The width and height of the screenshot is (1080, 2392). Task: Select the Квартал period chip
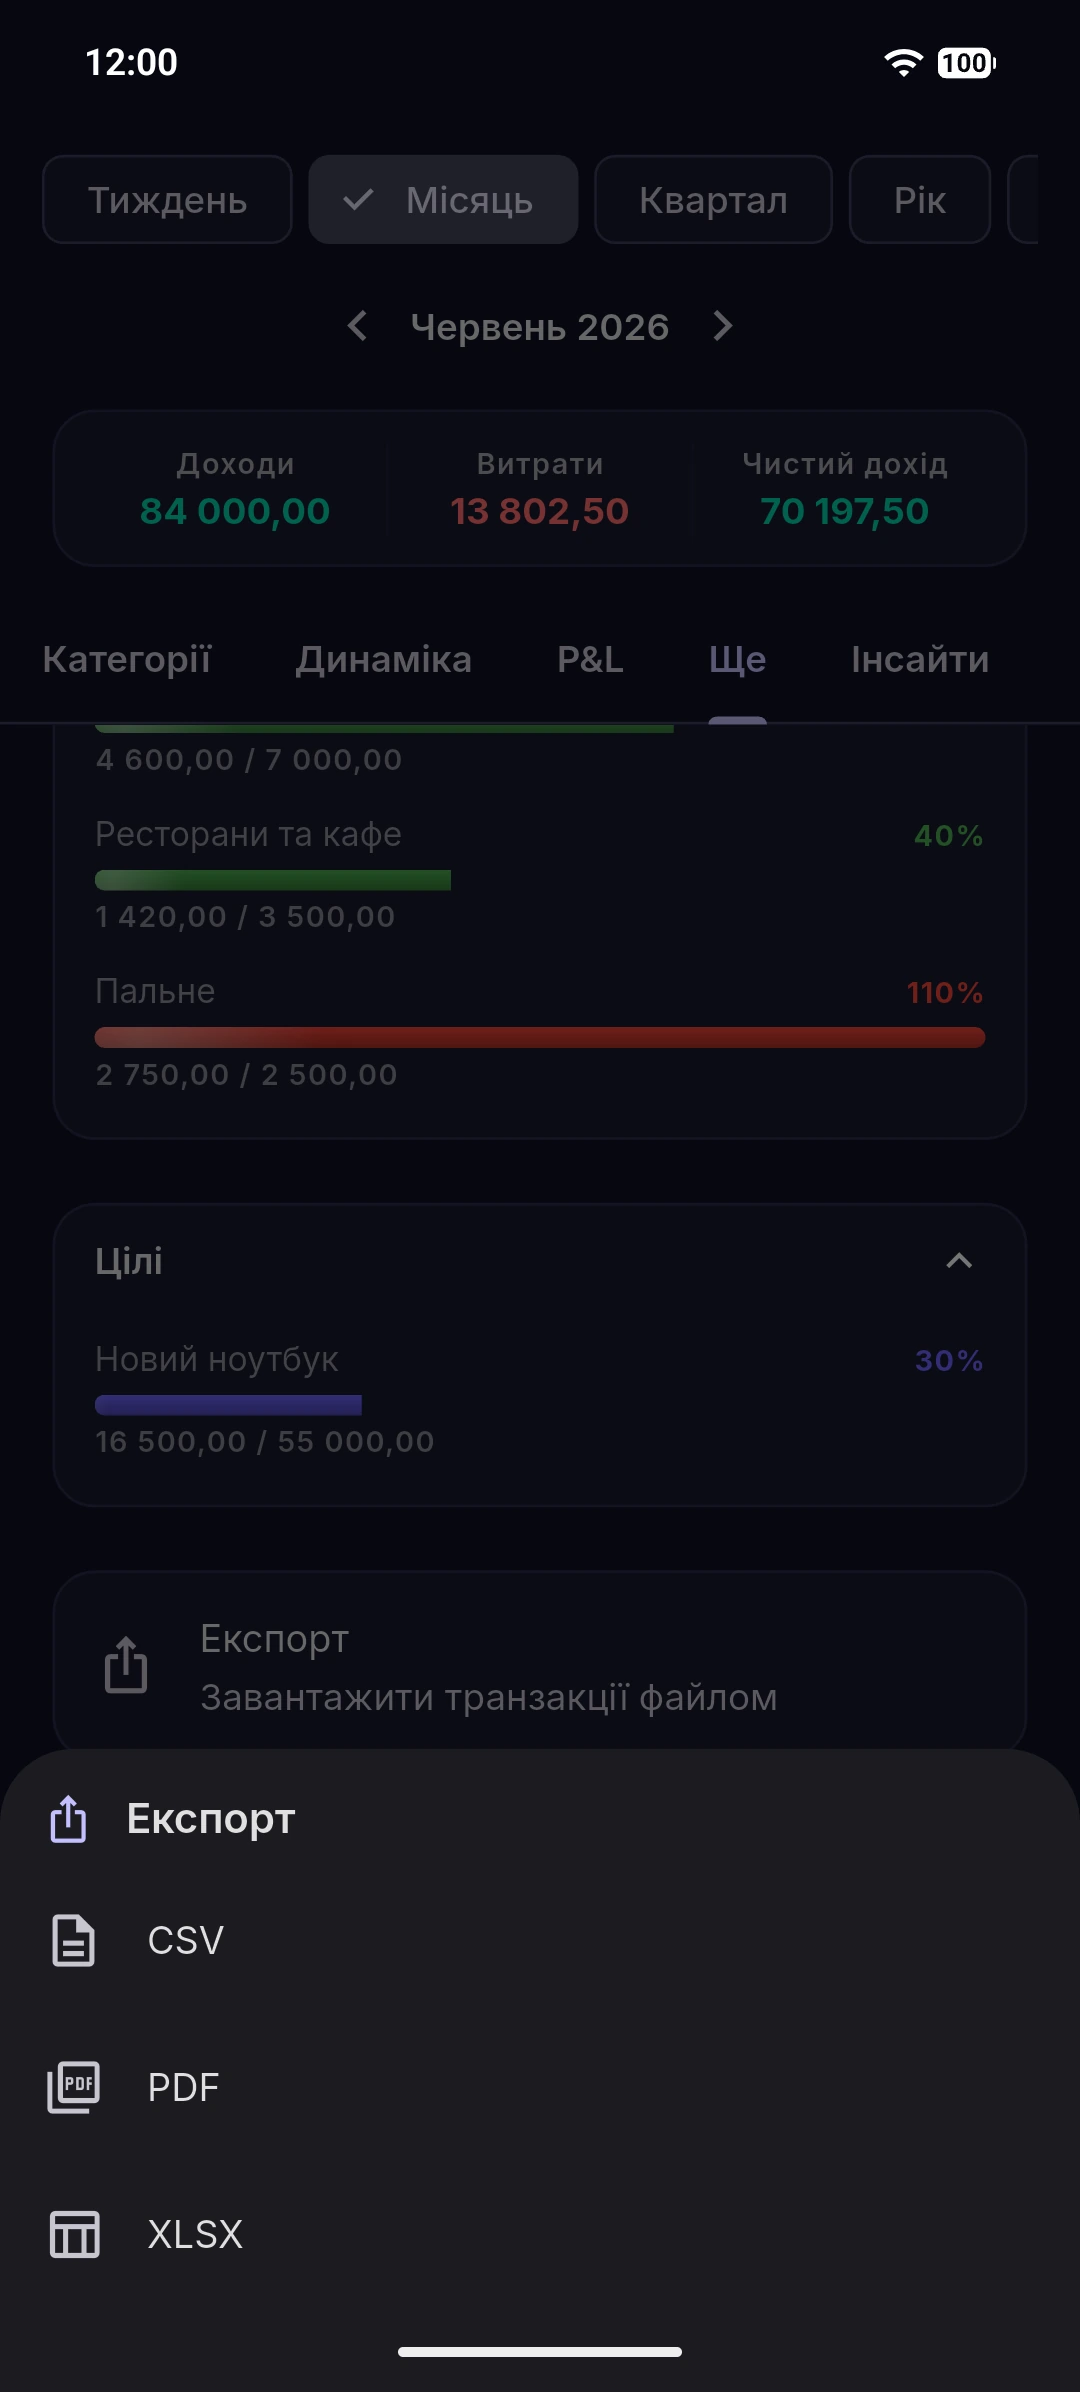[x=713, y=200]
